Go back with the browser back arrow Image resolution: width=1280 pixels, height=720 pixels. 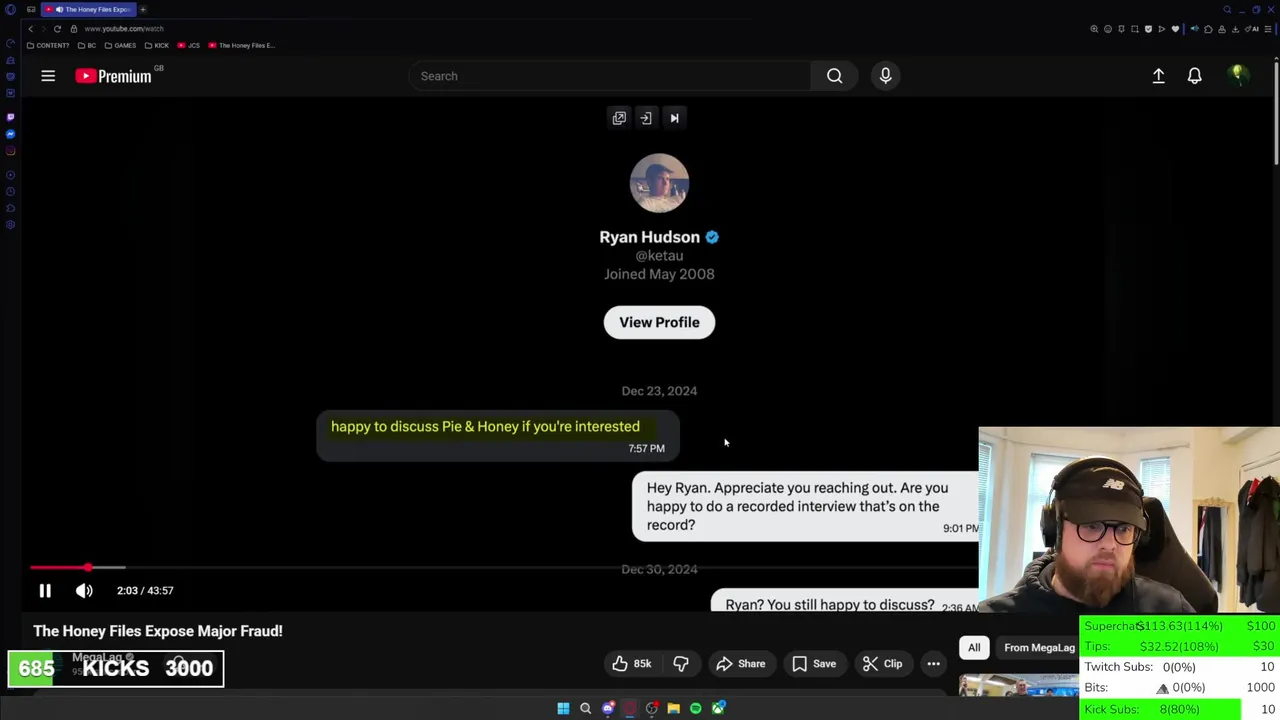tap(31, 29)
